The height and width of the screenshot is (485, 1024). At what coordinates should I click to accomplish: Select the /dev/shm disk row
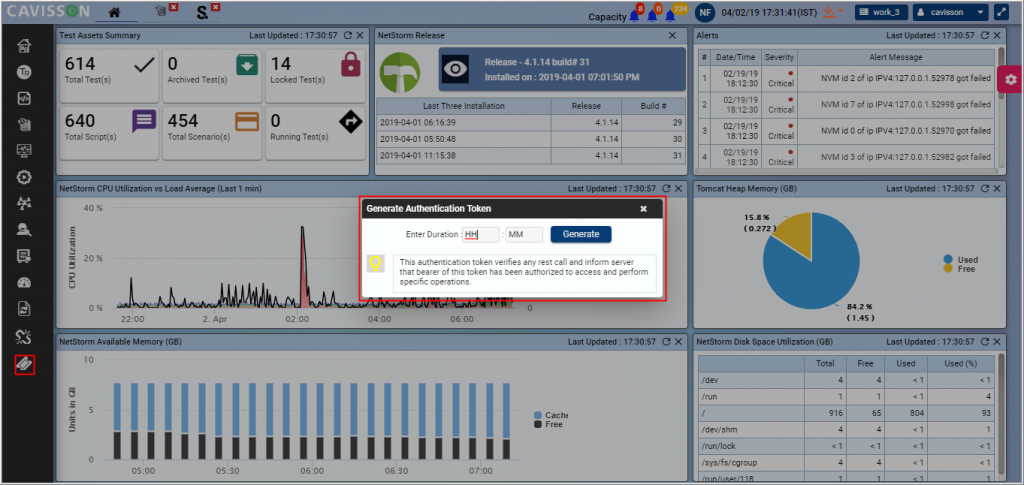point(846,430)
